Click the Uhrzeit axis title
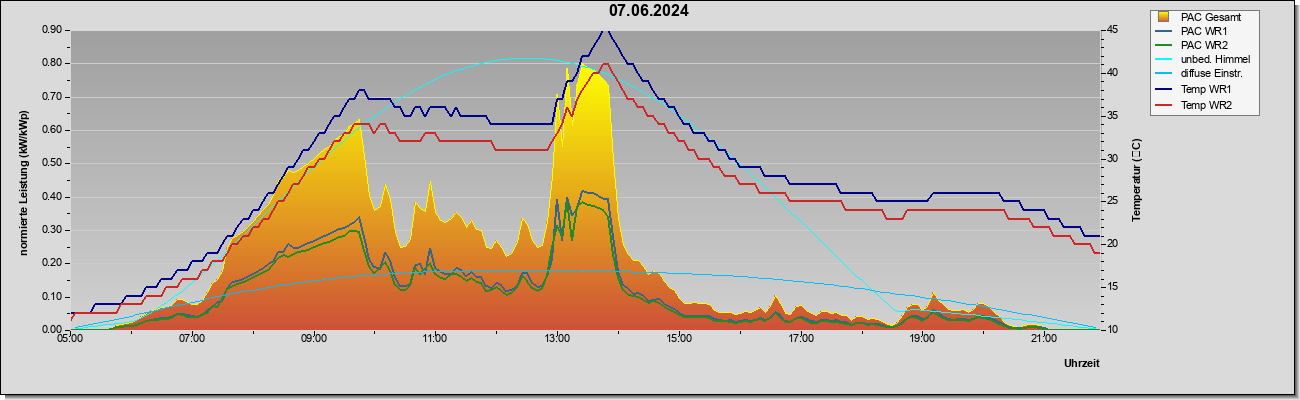The height and width of the screenshot is (400, 1300). point(1081,364)
